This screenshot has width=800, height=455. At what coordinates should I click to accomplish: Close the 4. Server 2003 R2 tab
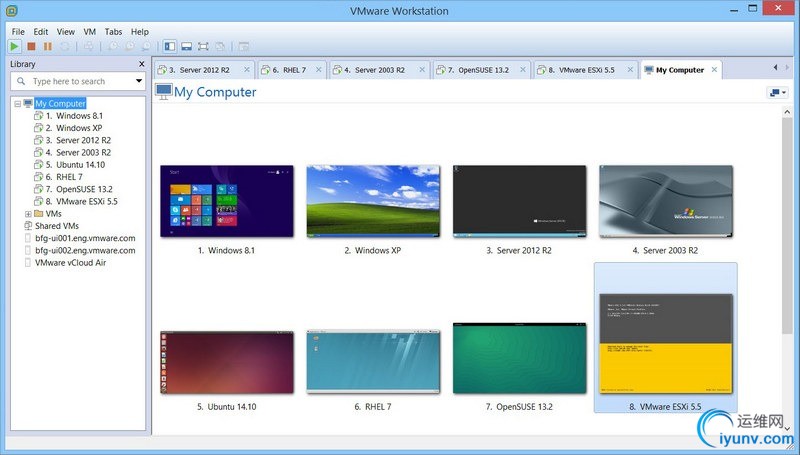[422, 70]
